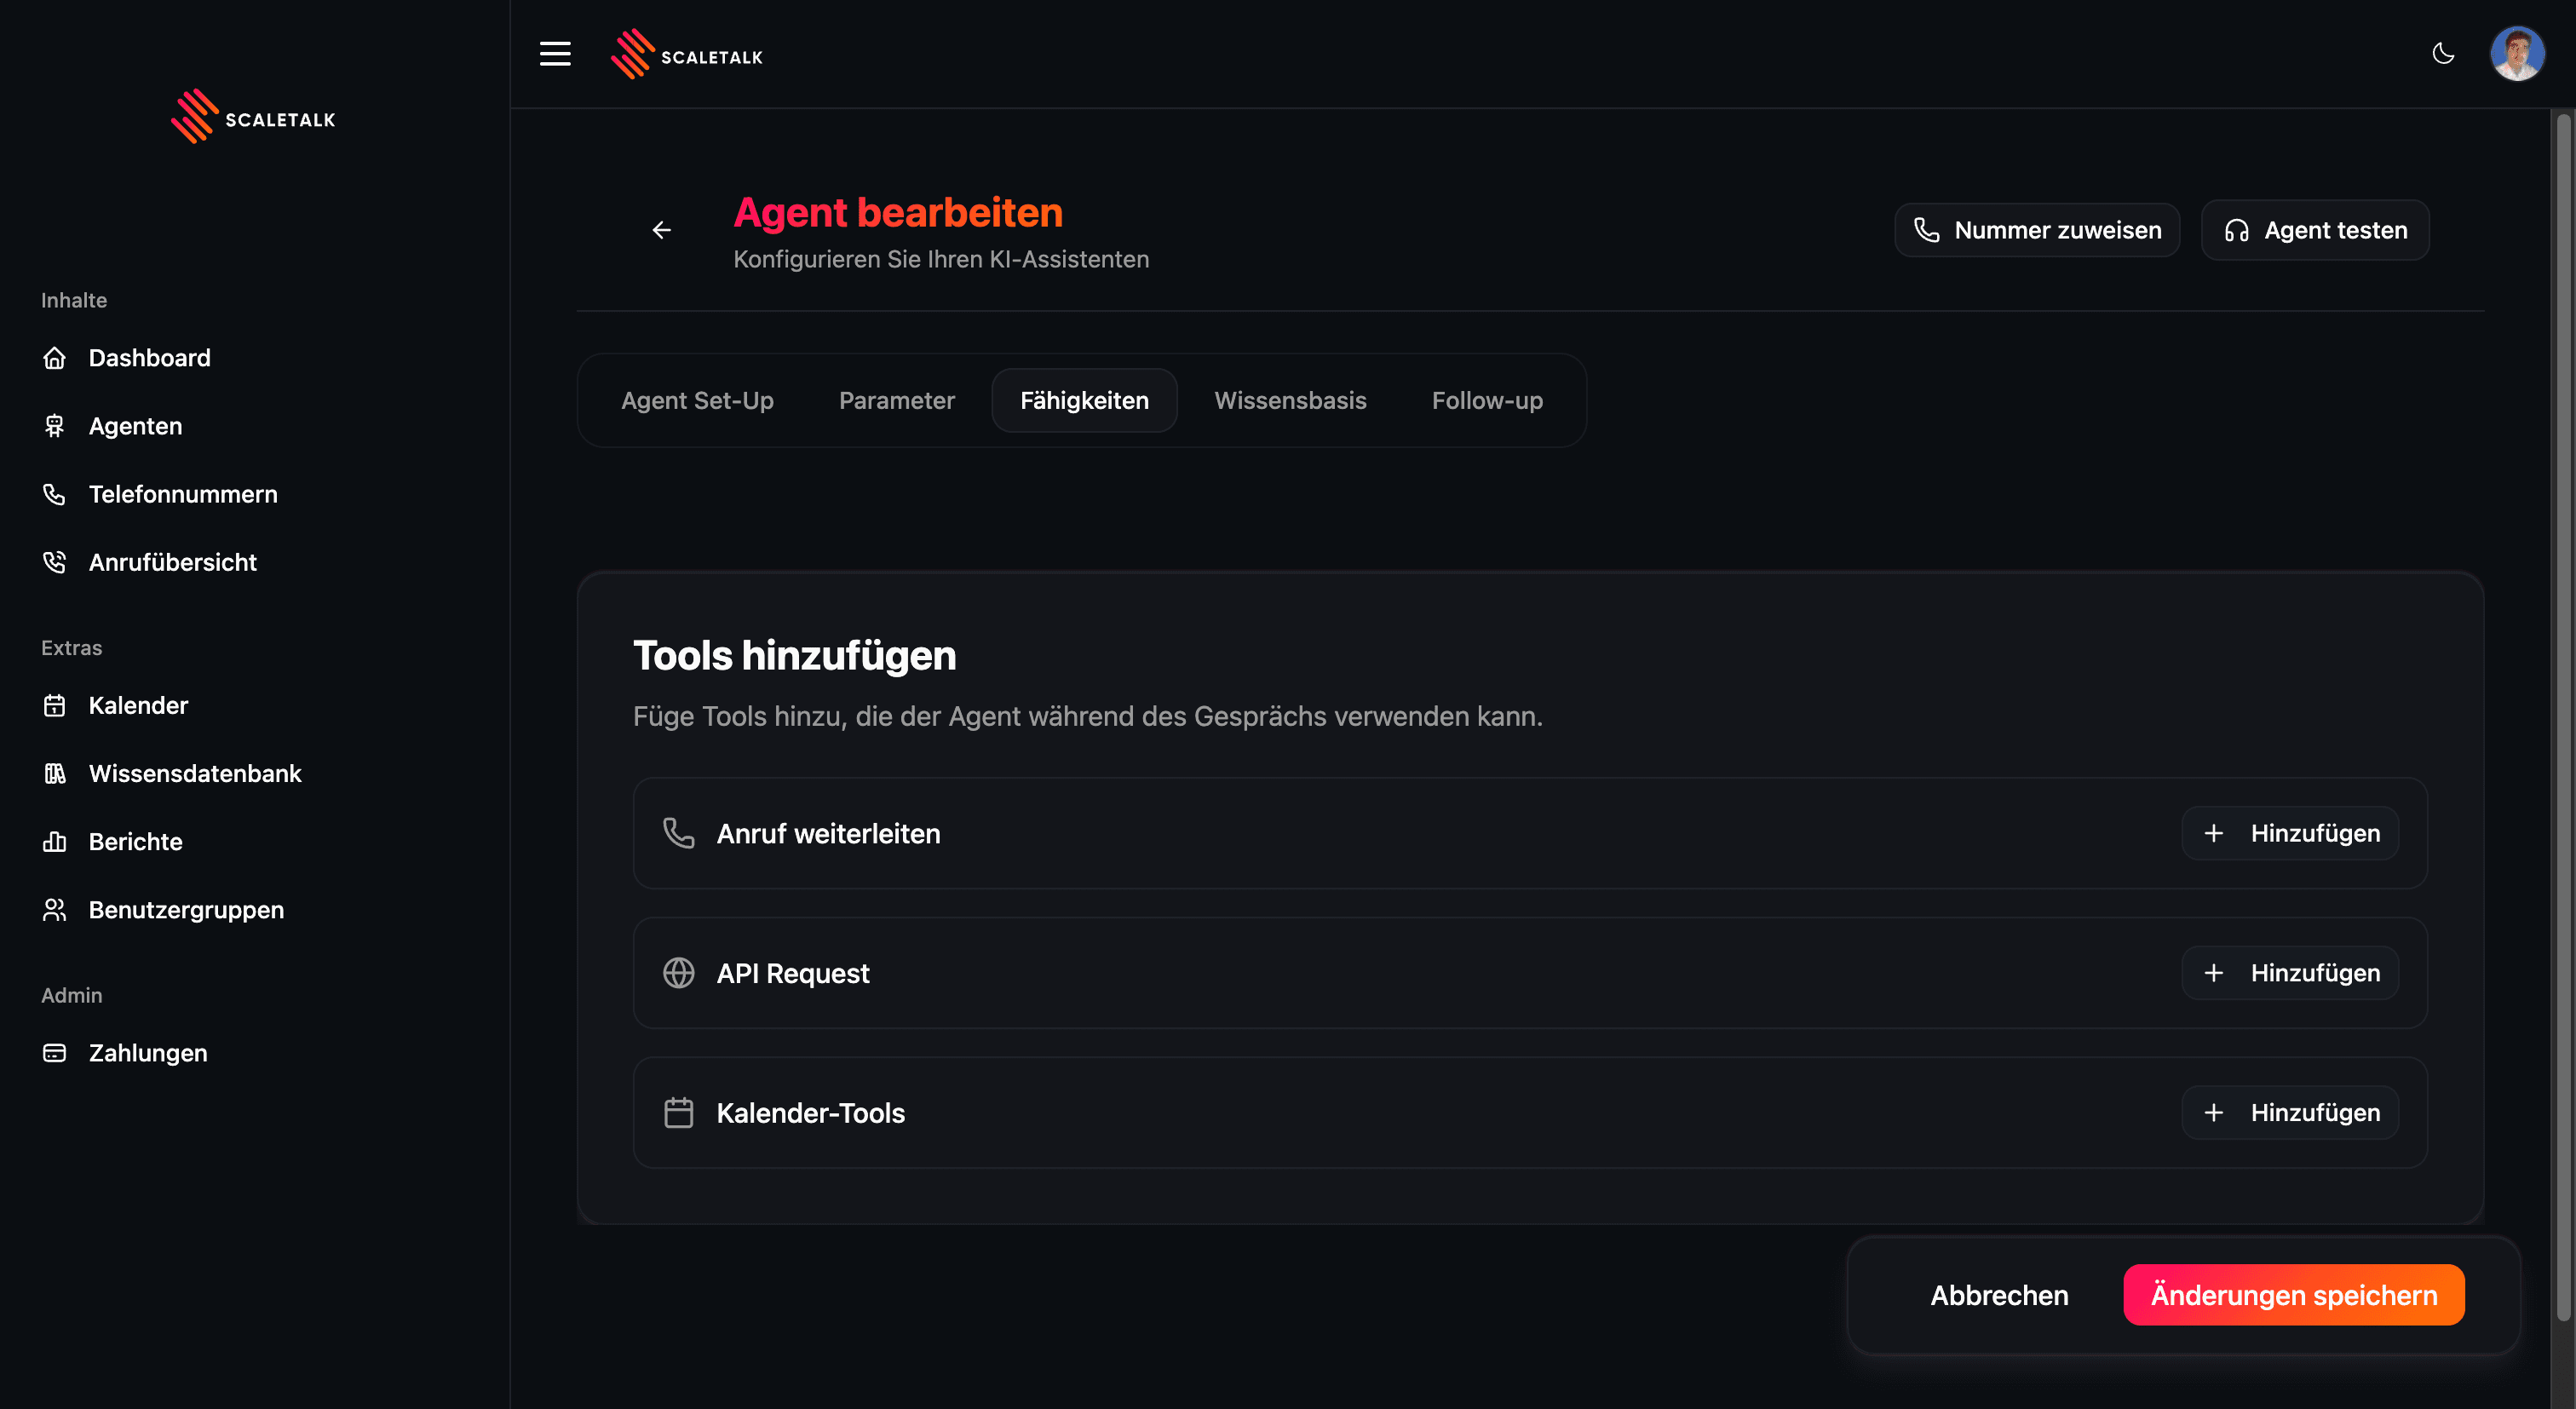The height and width of the screenshot is (1409, 2576).
Task: Add the API Request tool
Action: pyautogui.click(x=2289, y=972)
